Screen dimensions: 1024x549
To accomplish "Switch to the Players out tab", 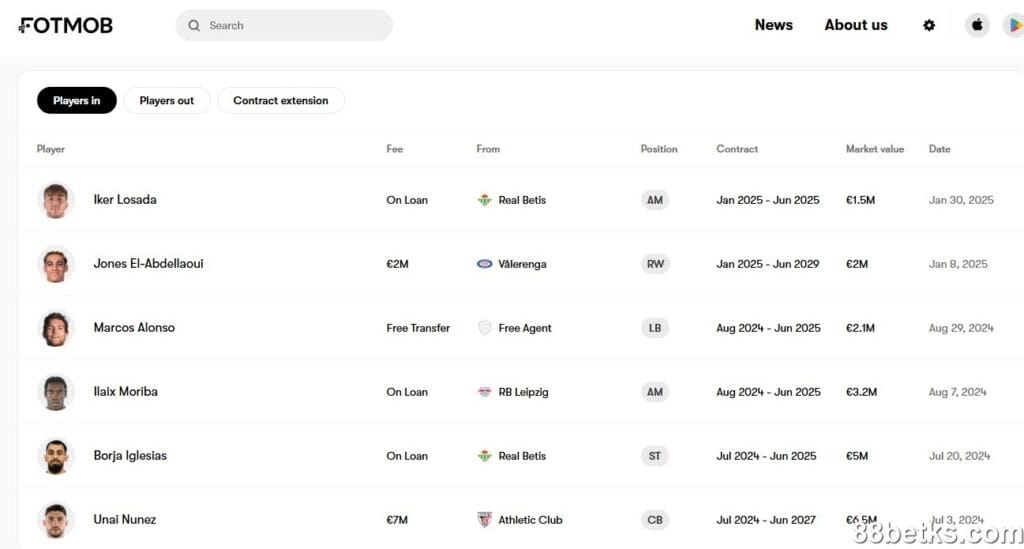I will [x=167, y=101].
